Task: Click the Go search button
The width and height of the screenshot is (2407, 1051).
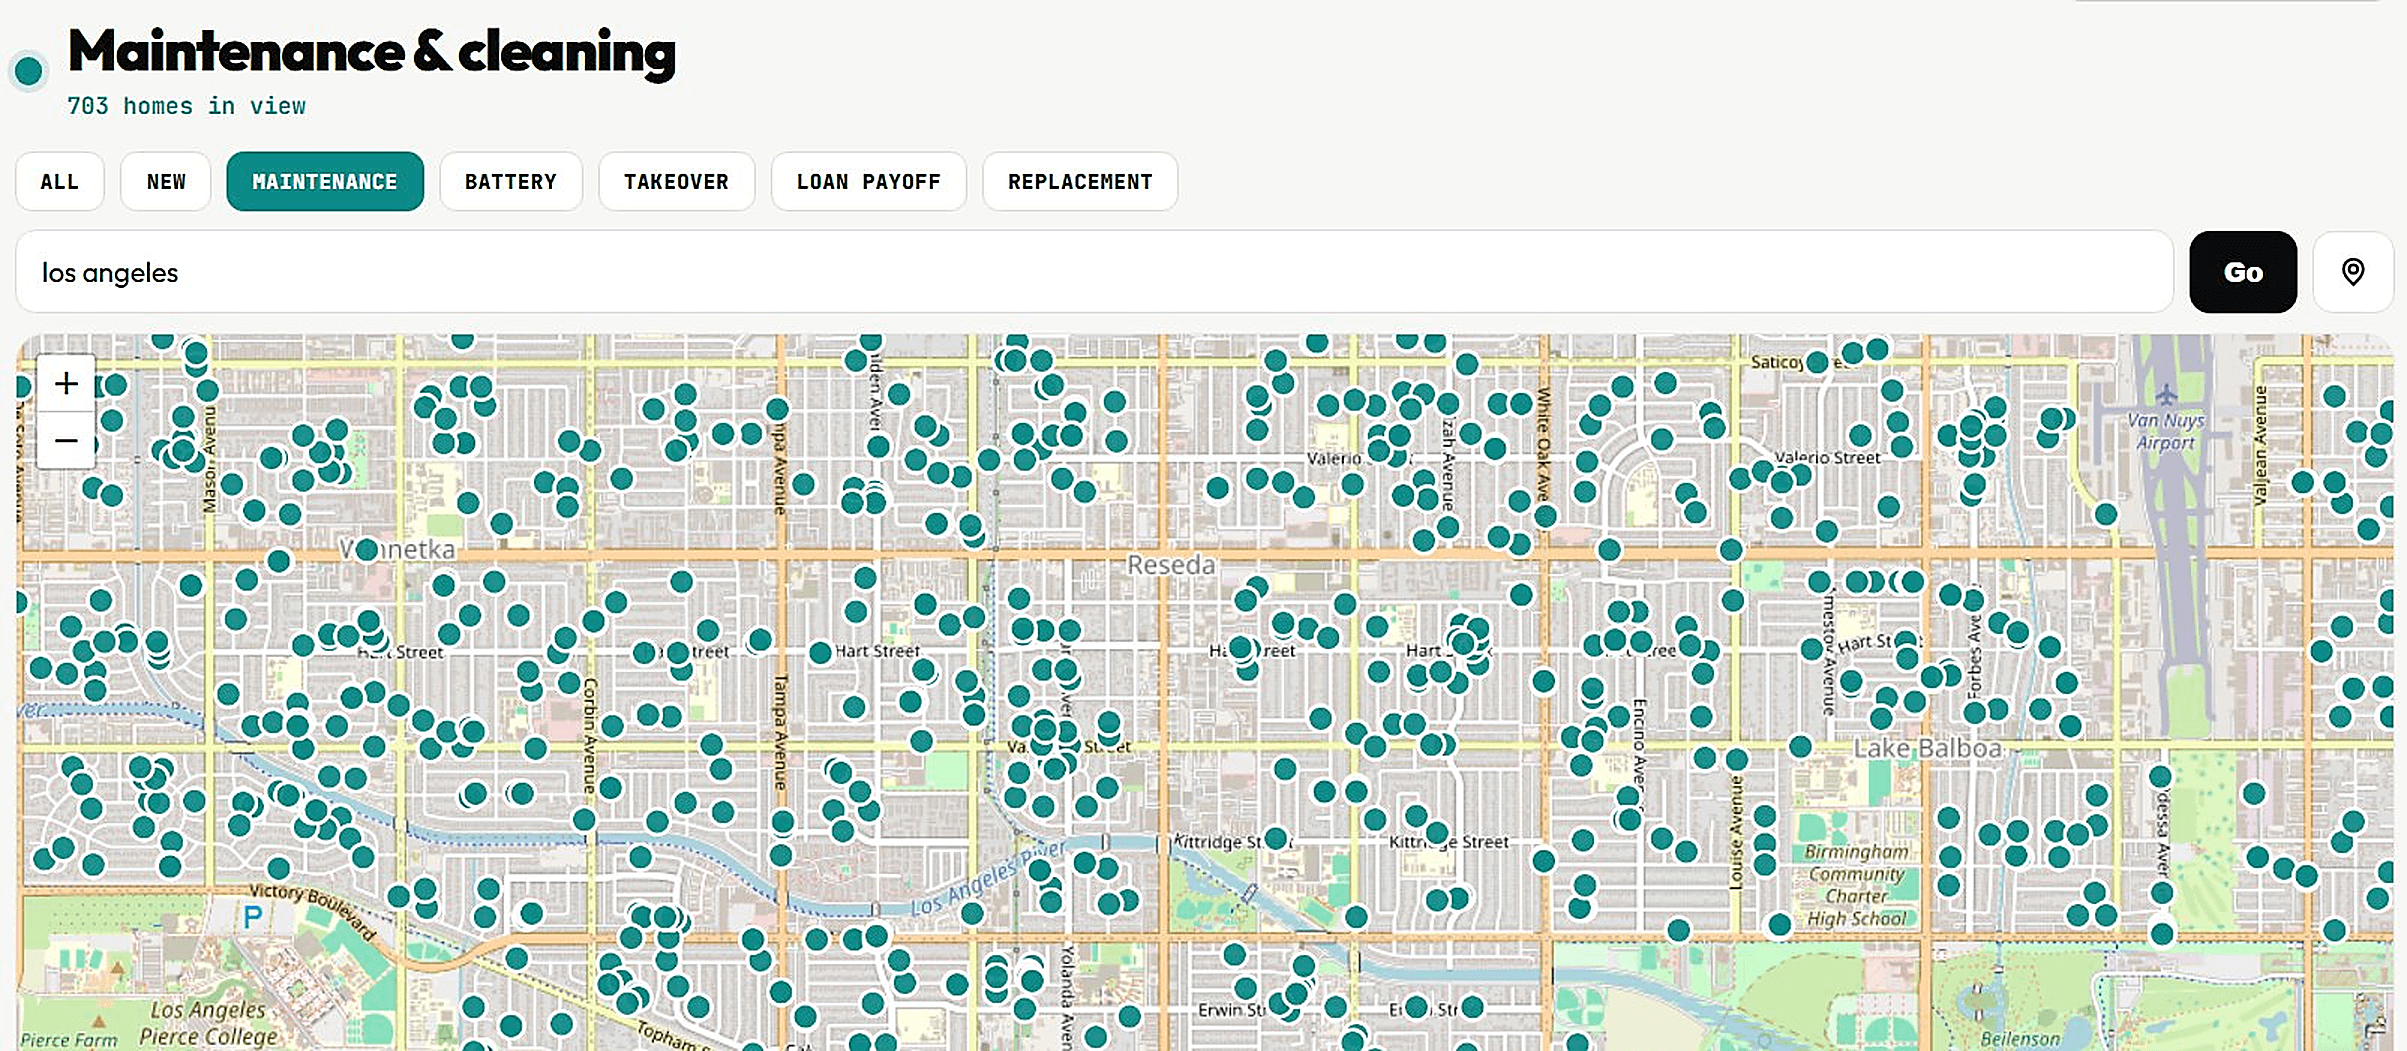Action: (x=2243, y=272)
